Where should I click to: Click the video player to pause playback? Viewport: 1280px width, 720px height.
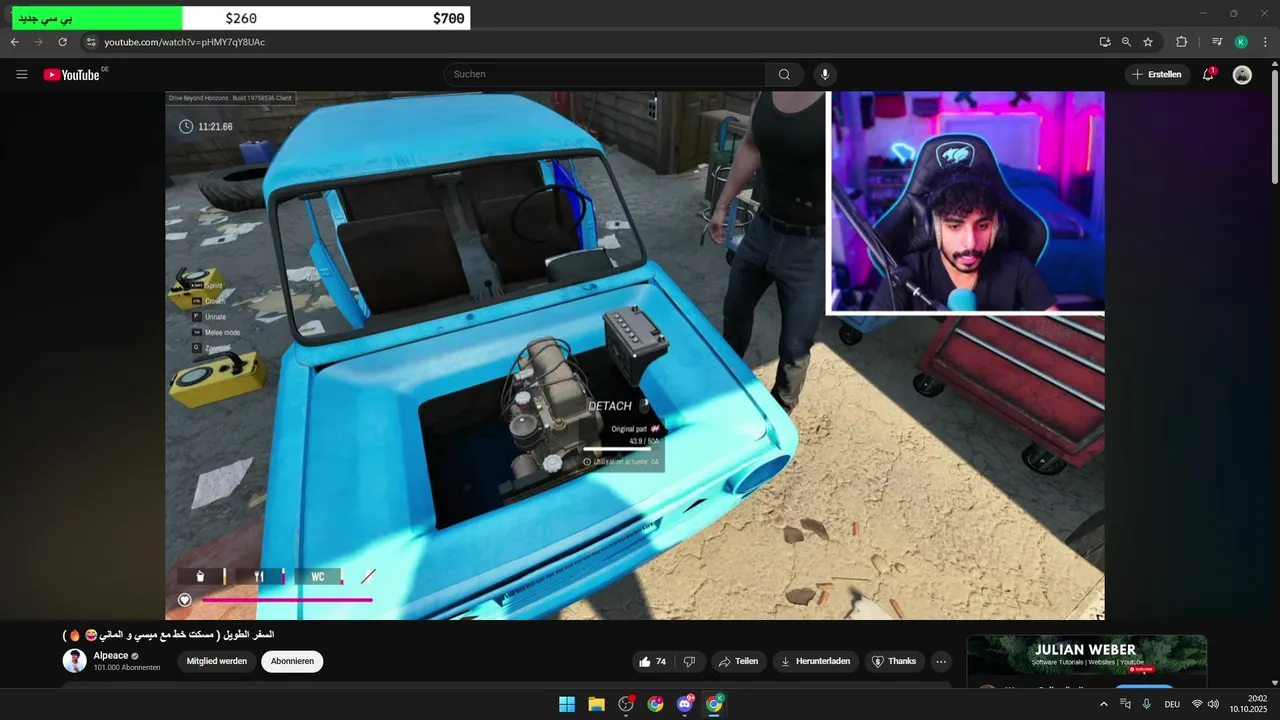point(635,355)
